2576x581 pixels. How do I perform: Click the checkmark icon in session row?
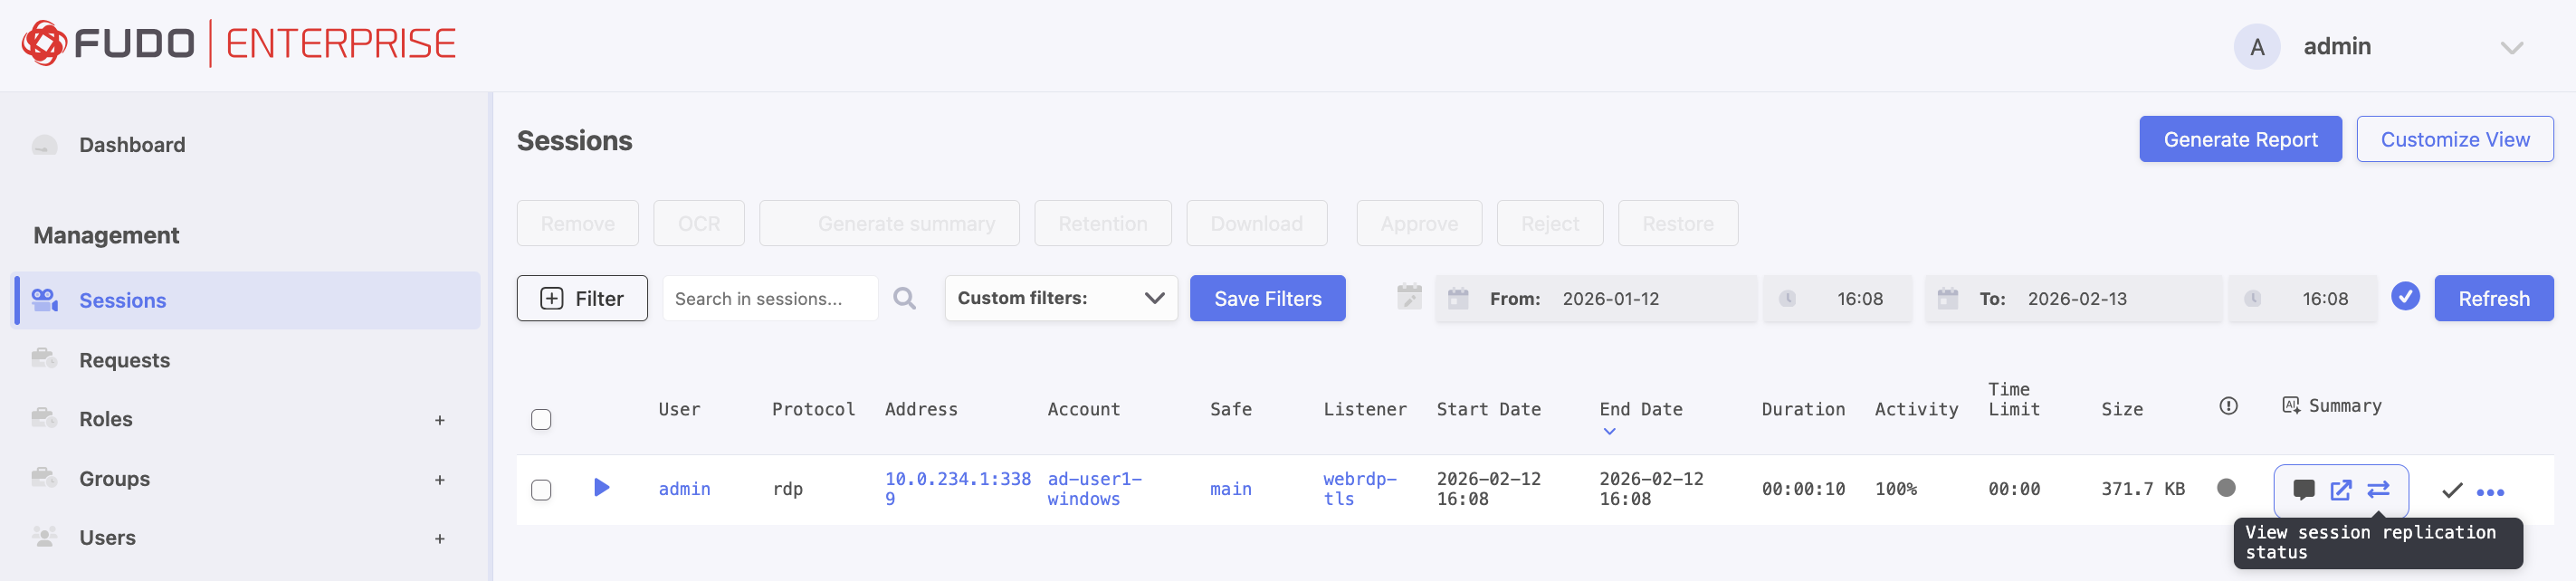[x=2452, y=490]
